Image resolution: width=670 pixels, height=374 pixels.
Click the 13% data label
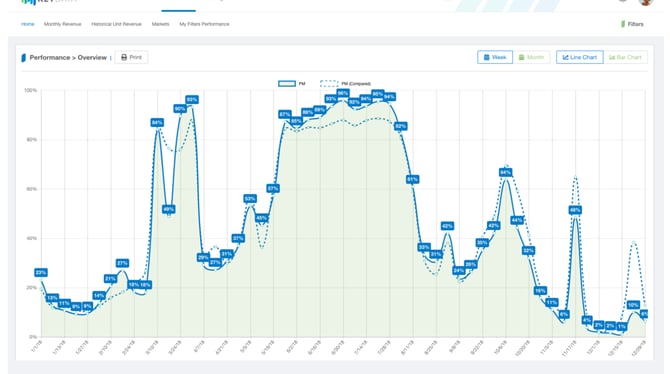[x=52, y=298]
